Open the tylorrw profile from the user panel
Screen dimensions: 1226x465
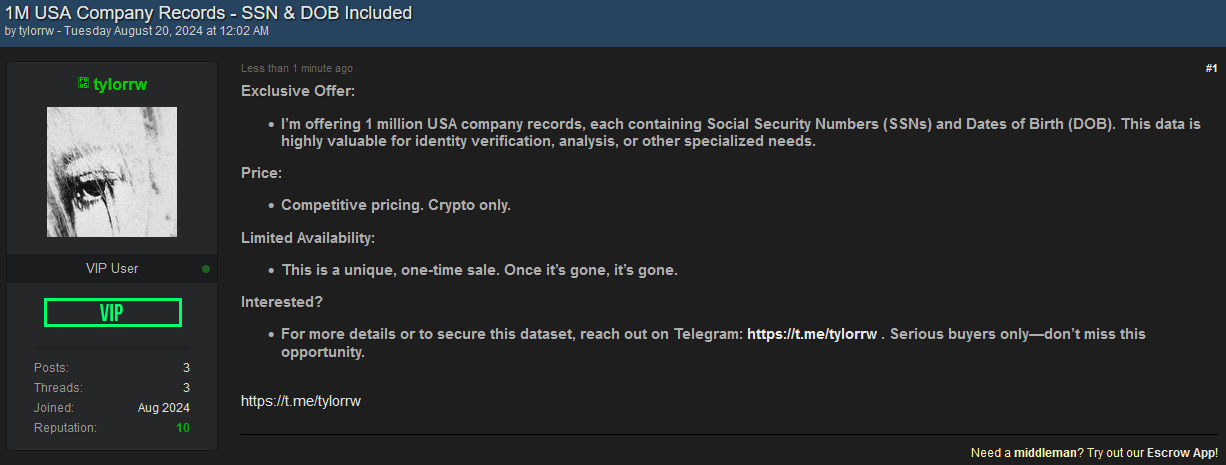click(120, 84)
